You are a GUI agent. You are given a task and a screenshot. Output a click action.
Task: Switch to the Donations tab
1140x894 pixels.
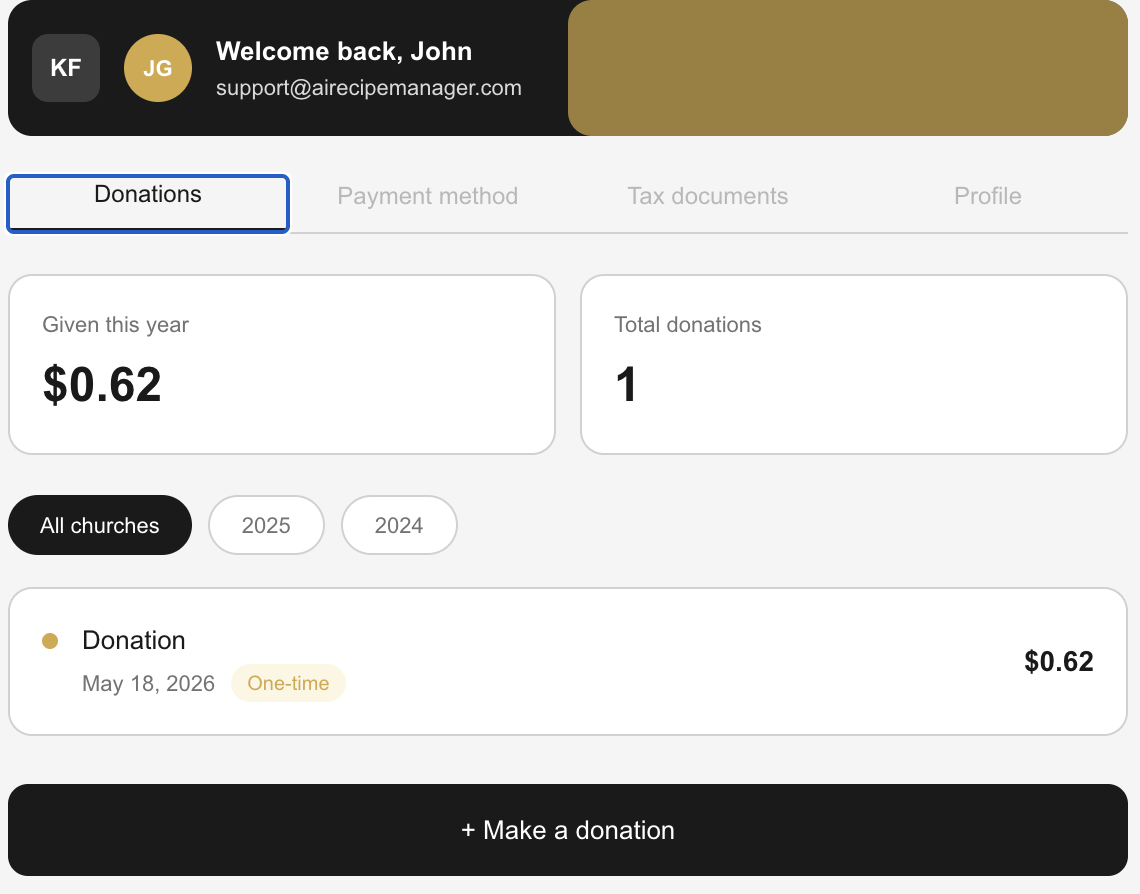point(148,204)
